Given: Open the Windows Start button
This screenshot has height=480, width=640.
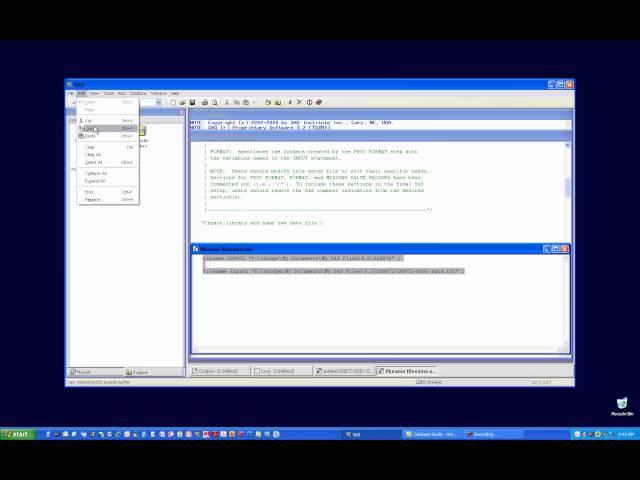Looking at the screenshot, I should [18, 434].
